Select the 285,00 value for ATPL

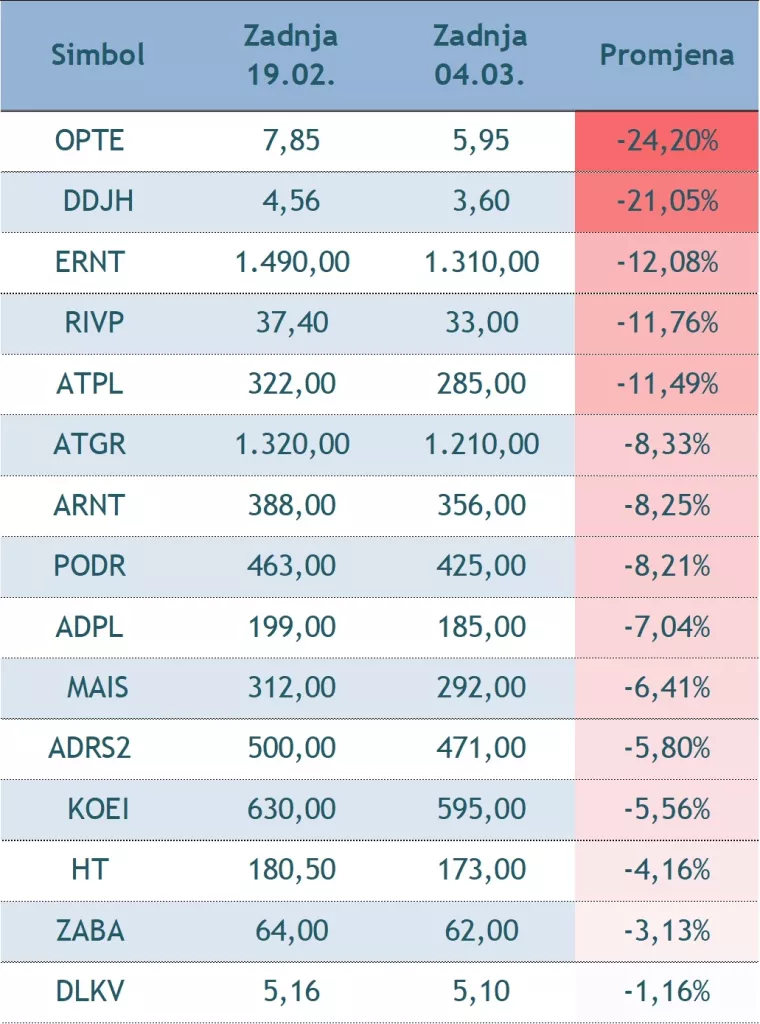[x=481, y=383]
